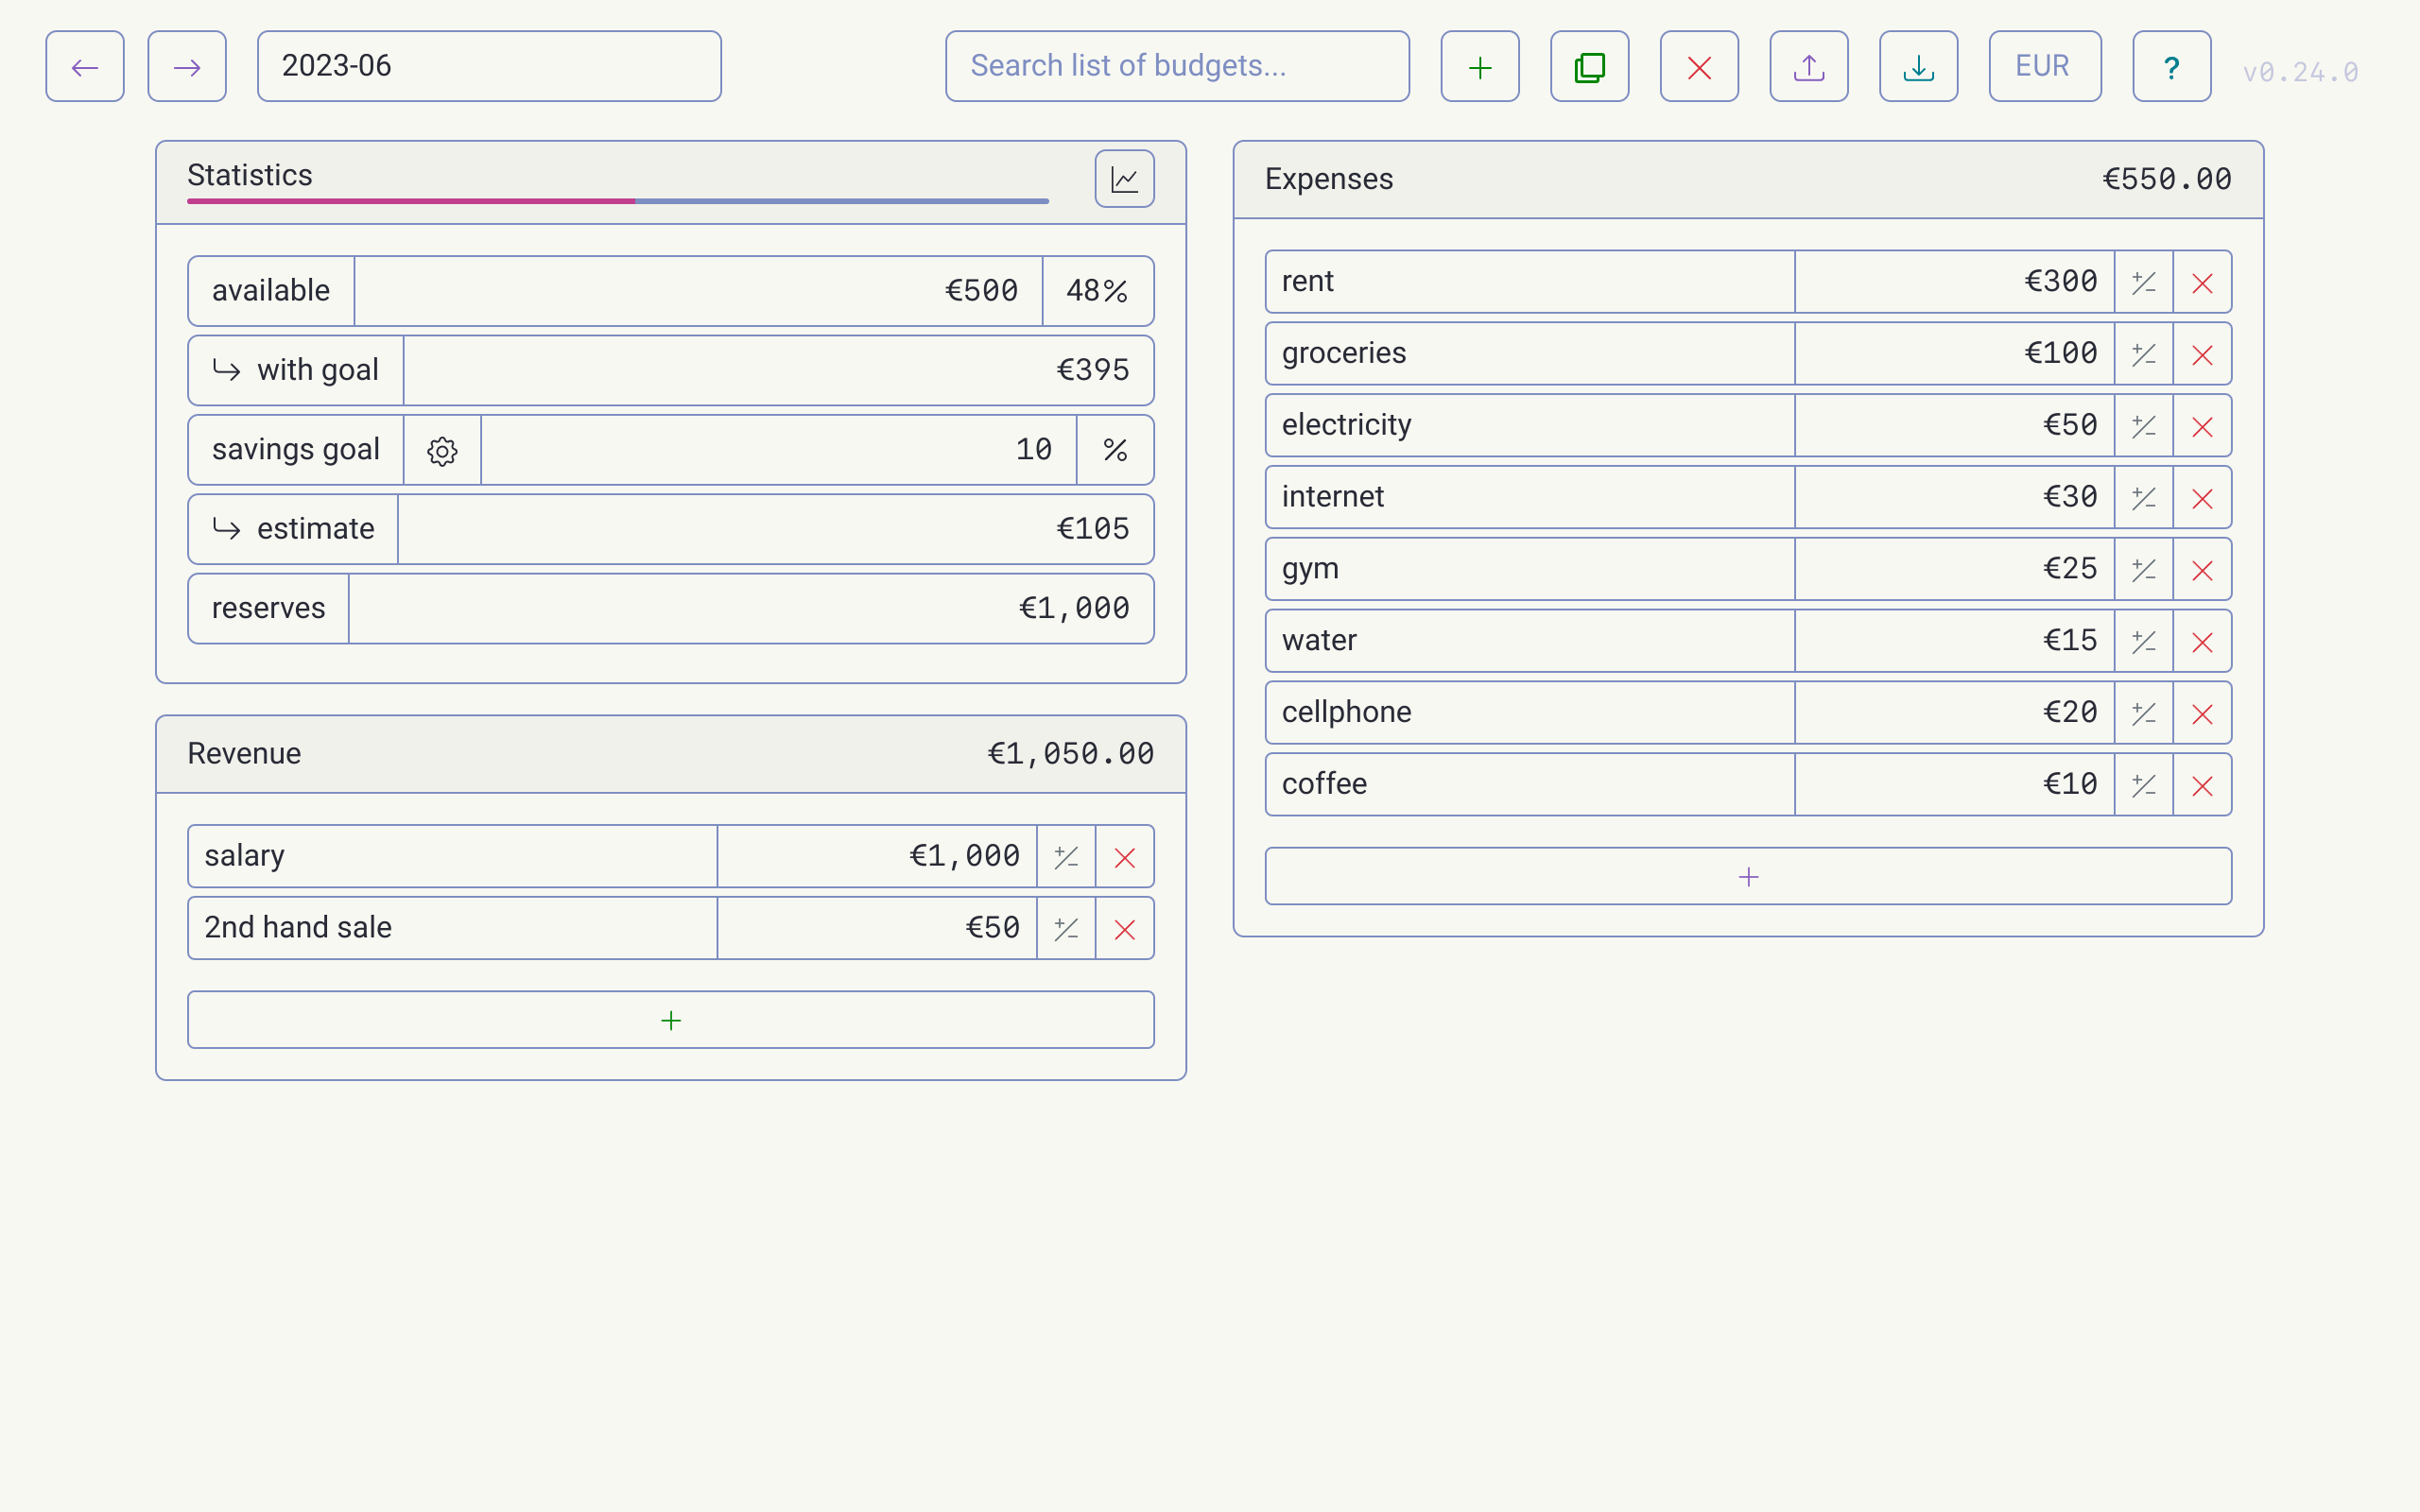This screenshot has width=2420, height=1512.
Task: Add new expense item row
Action: click(x=1748, y=874)
